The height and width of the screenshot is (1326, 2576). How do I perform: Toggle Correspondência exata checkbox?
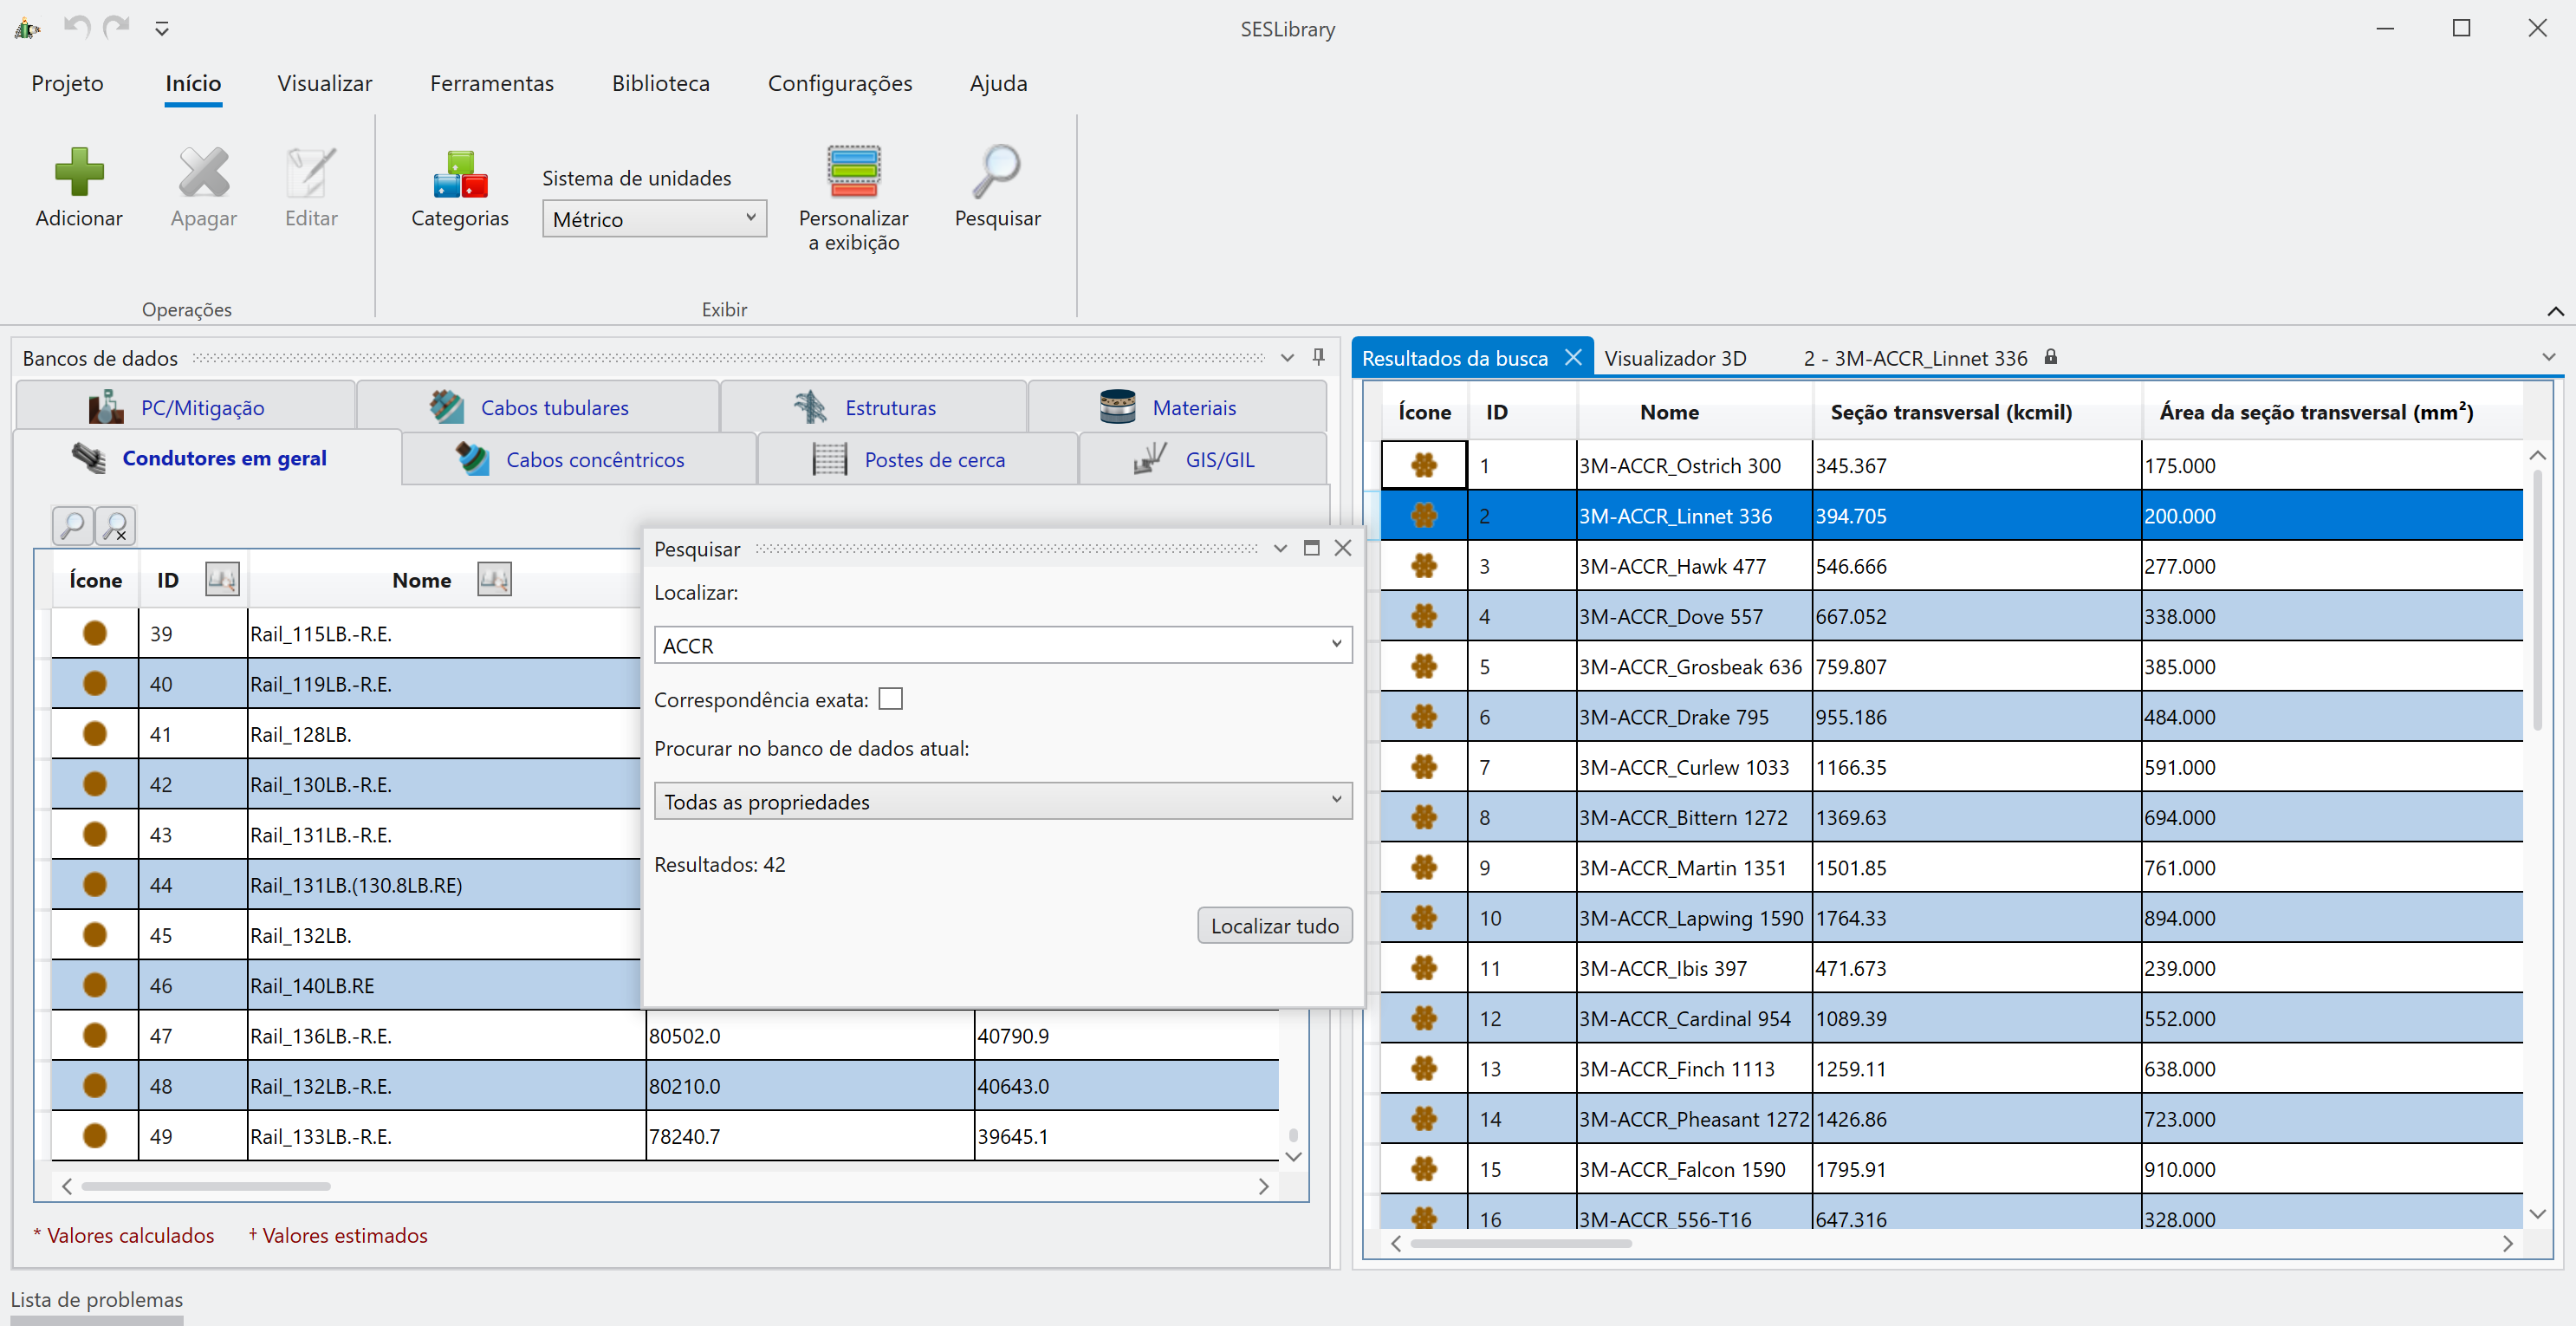pyautogui.click(x=890, y=699)
